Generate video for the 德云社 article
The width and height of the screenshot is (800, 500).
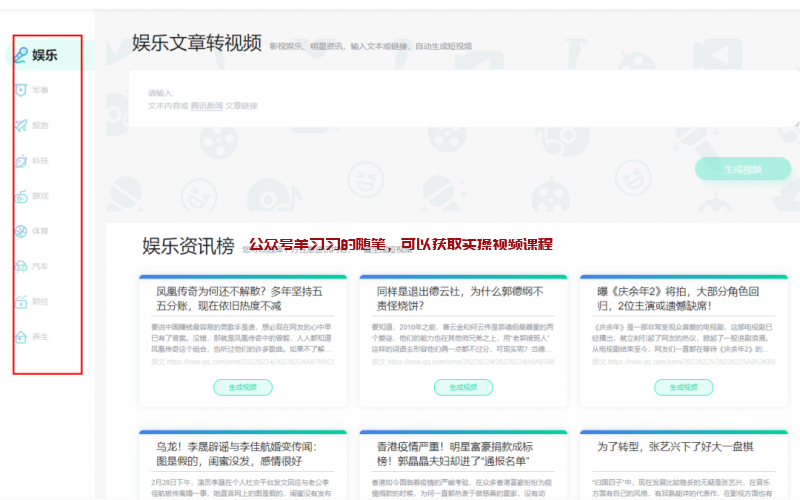point(462,387)
